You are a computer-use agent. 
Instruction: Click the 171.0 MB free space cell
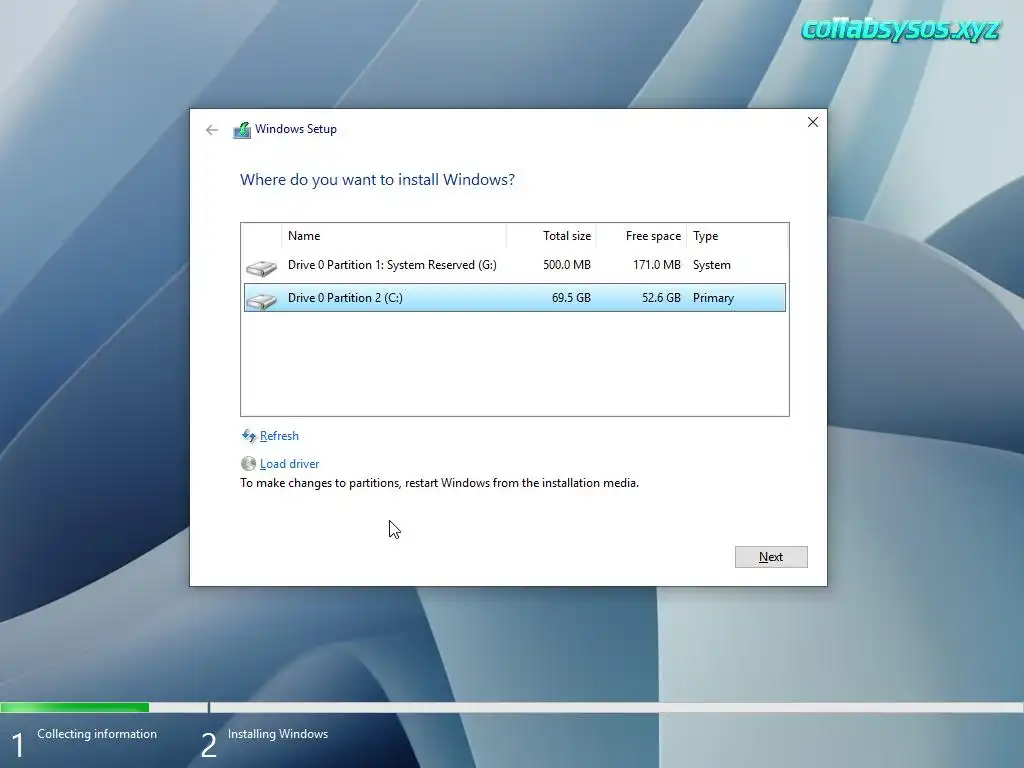click(x=656, y=265)
